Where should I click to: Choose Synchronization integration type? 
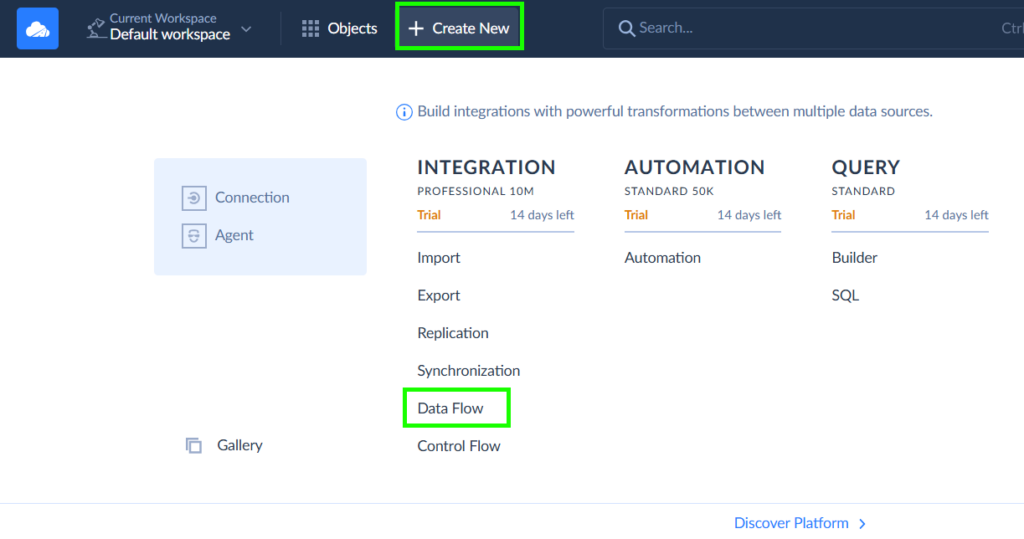tap(469, 371)
